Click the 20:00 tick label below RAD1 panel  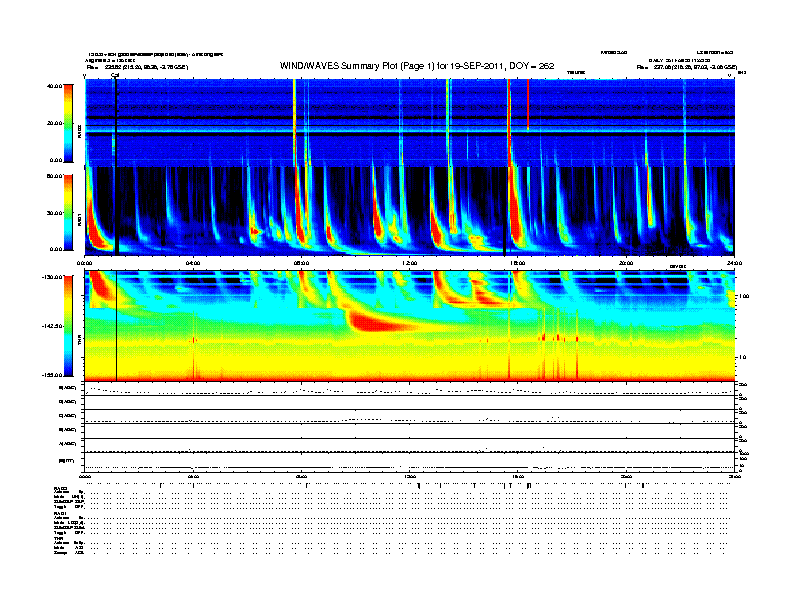coord(626,263)
